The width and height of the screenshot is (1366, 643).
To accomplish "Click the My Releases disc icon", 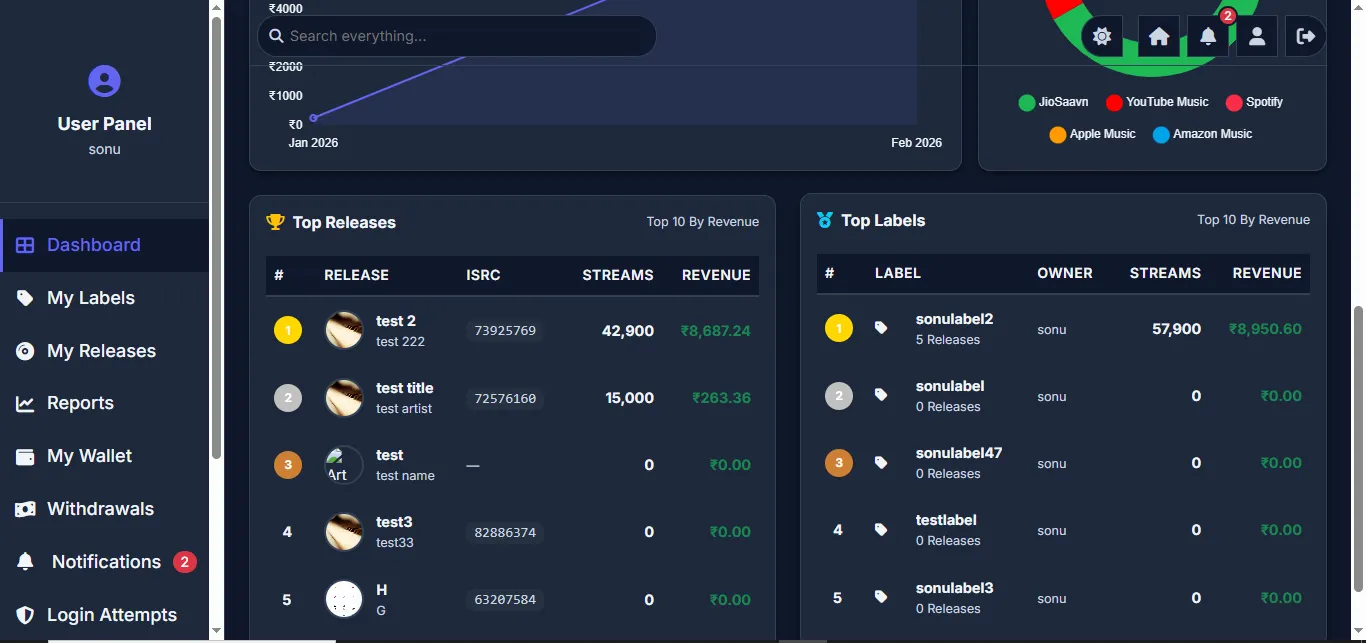I will click(x=25, y=351).
